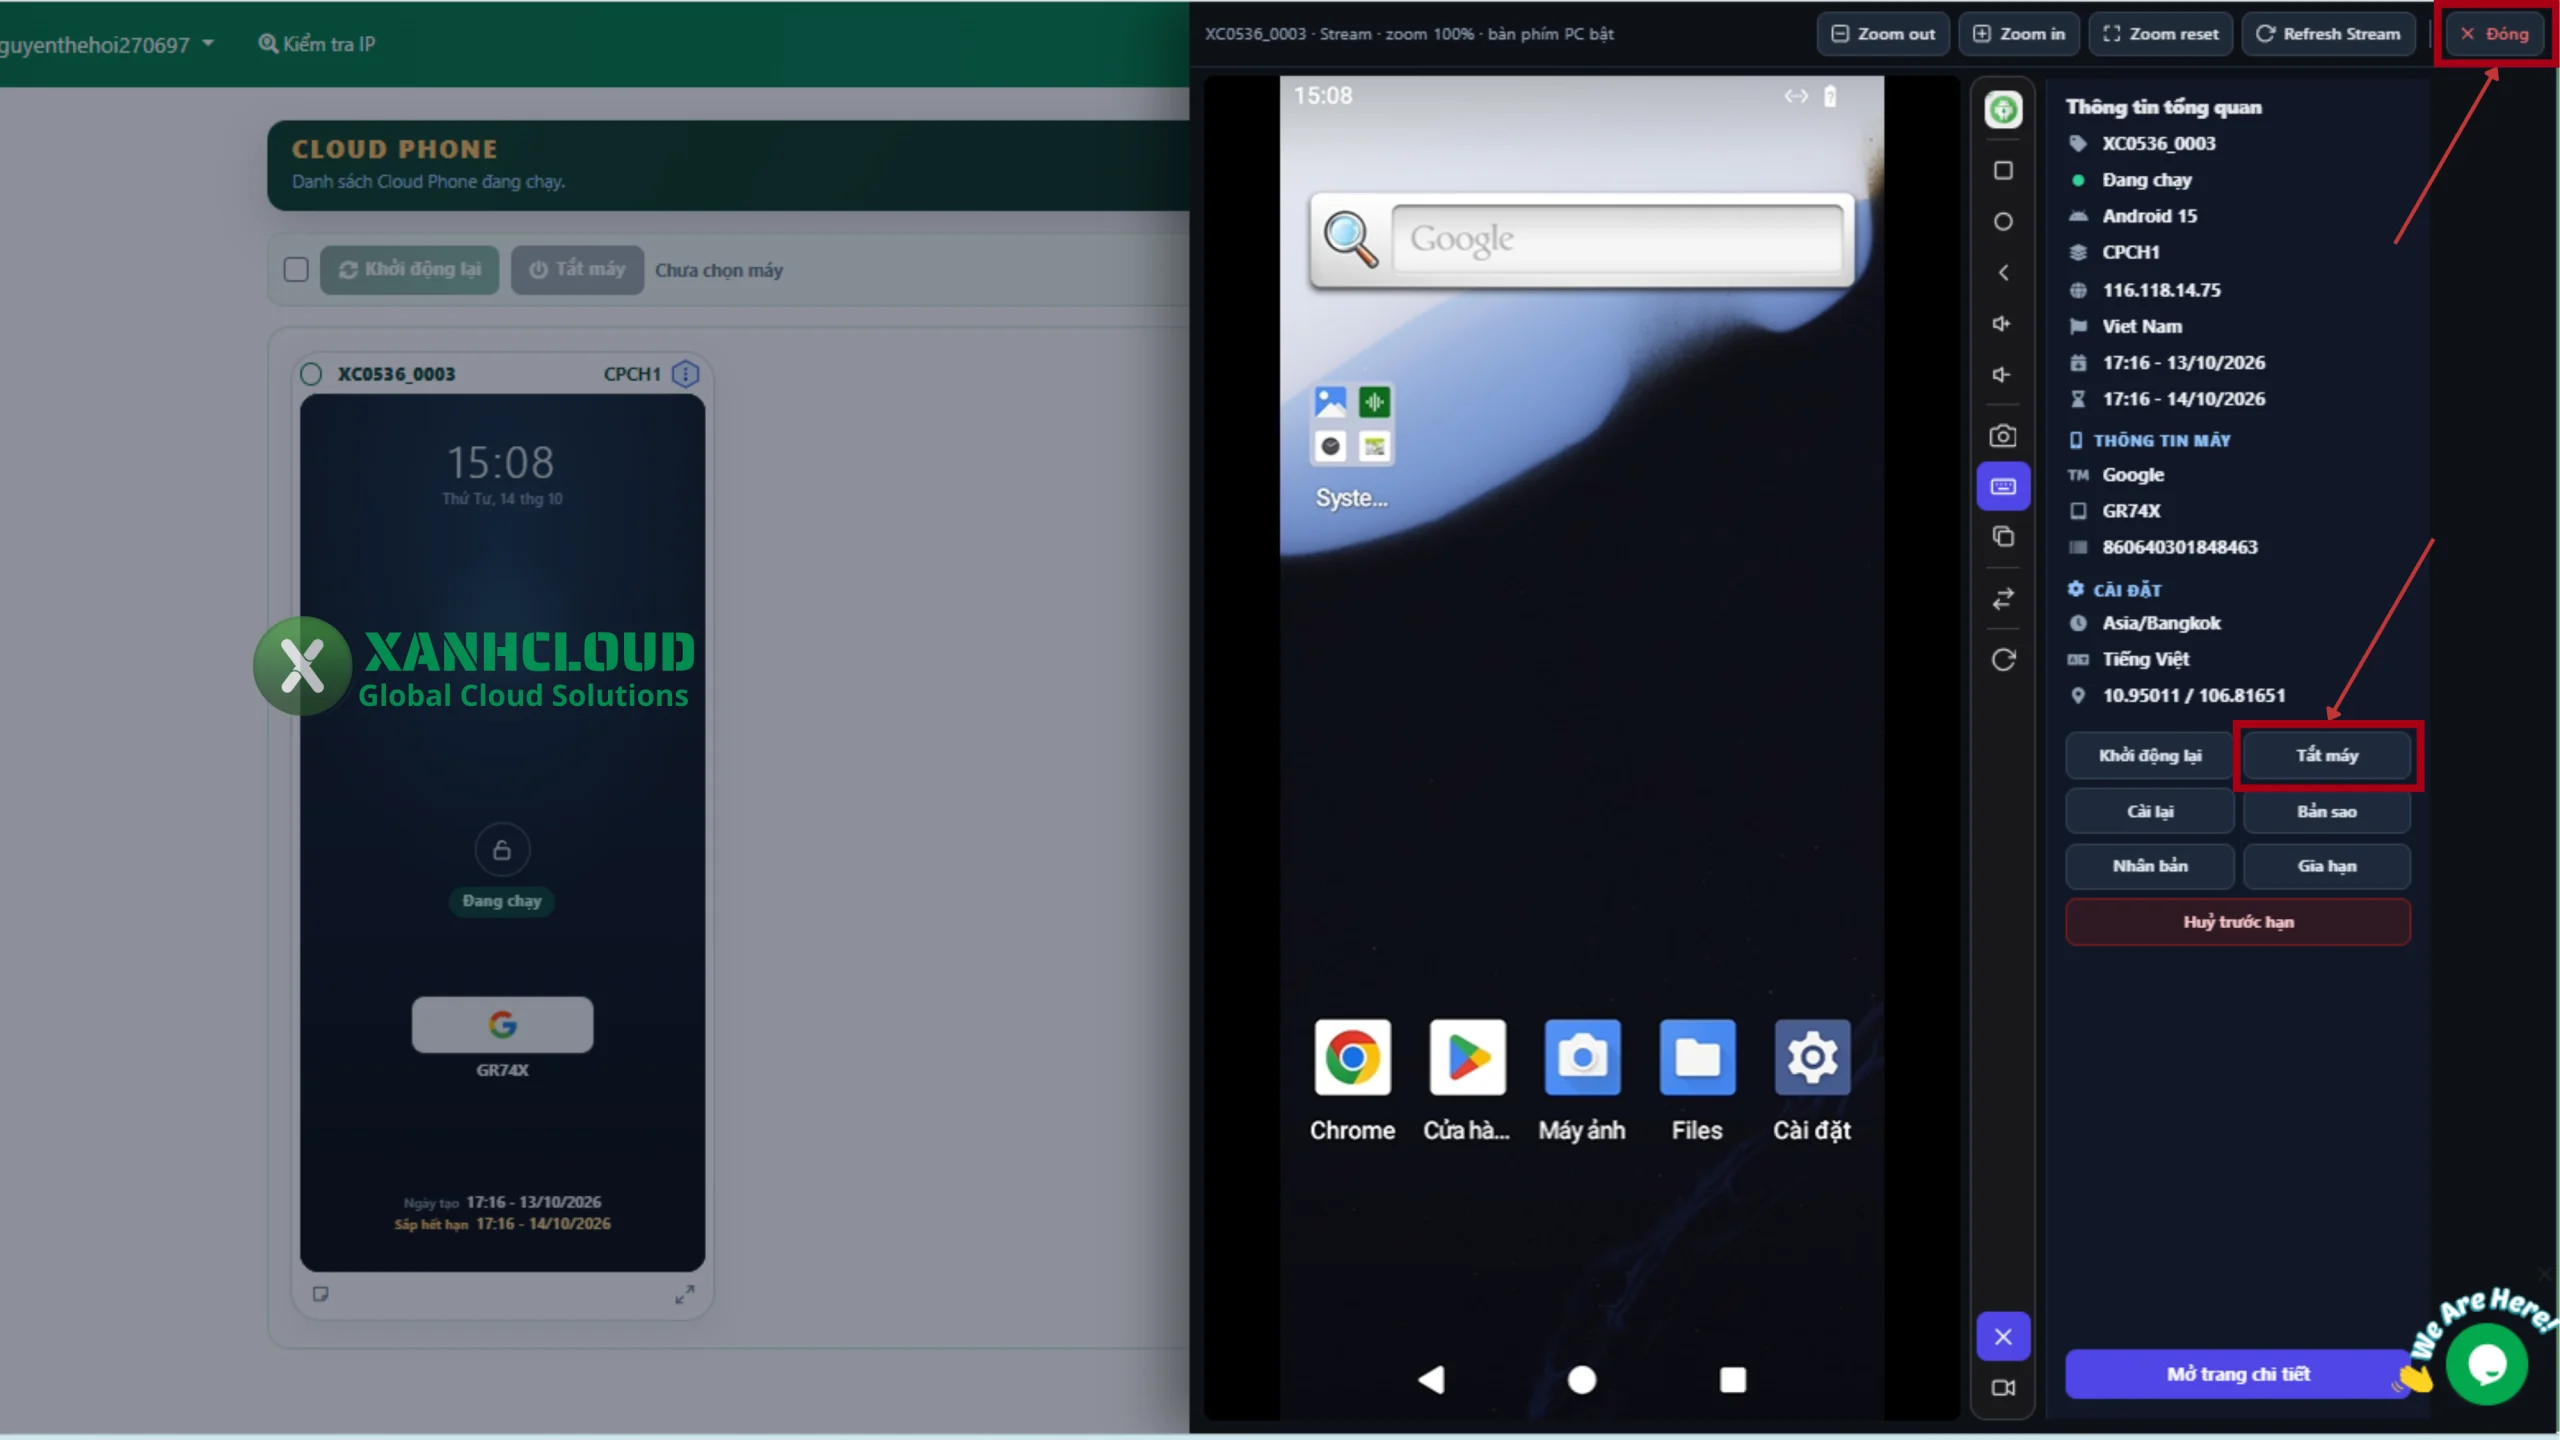Select the XC0536_0003 card radio circle
The width and height of the screenshot is (2560, 1440).
tap(311, 374)
